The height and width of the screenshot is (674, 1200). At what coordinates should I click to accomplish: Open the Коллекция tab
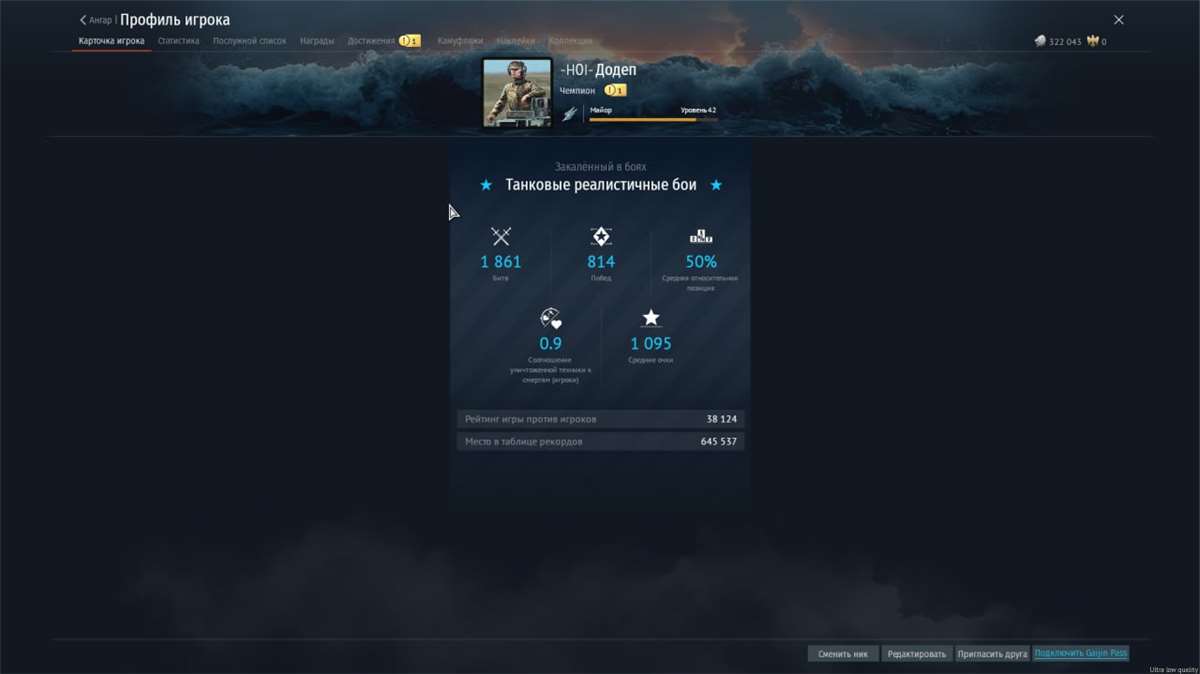570,41
